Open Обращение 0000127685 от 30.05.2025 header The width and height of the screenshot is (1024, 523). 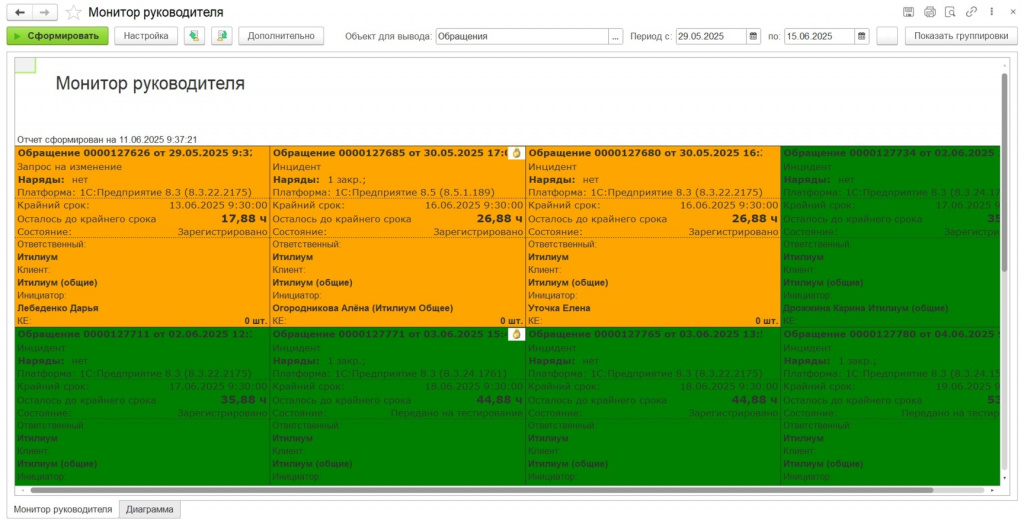tap(389, 153)
